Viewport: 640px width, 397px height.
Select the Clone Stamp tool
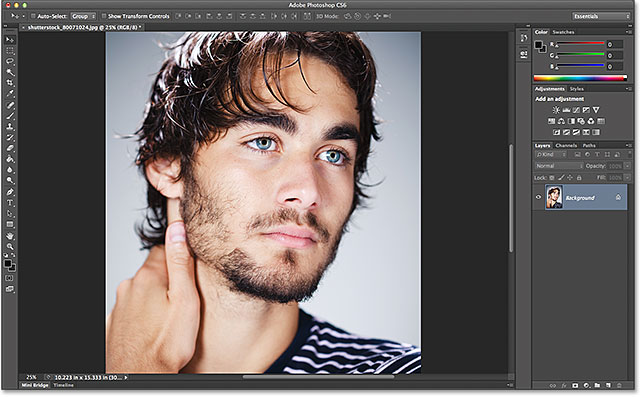10,126
